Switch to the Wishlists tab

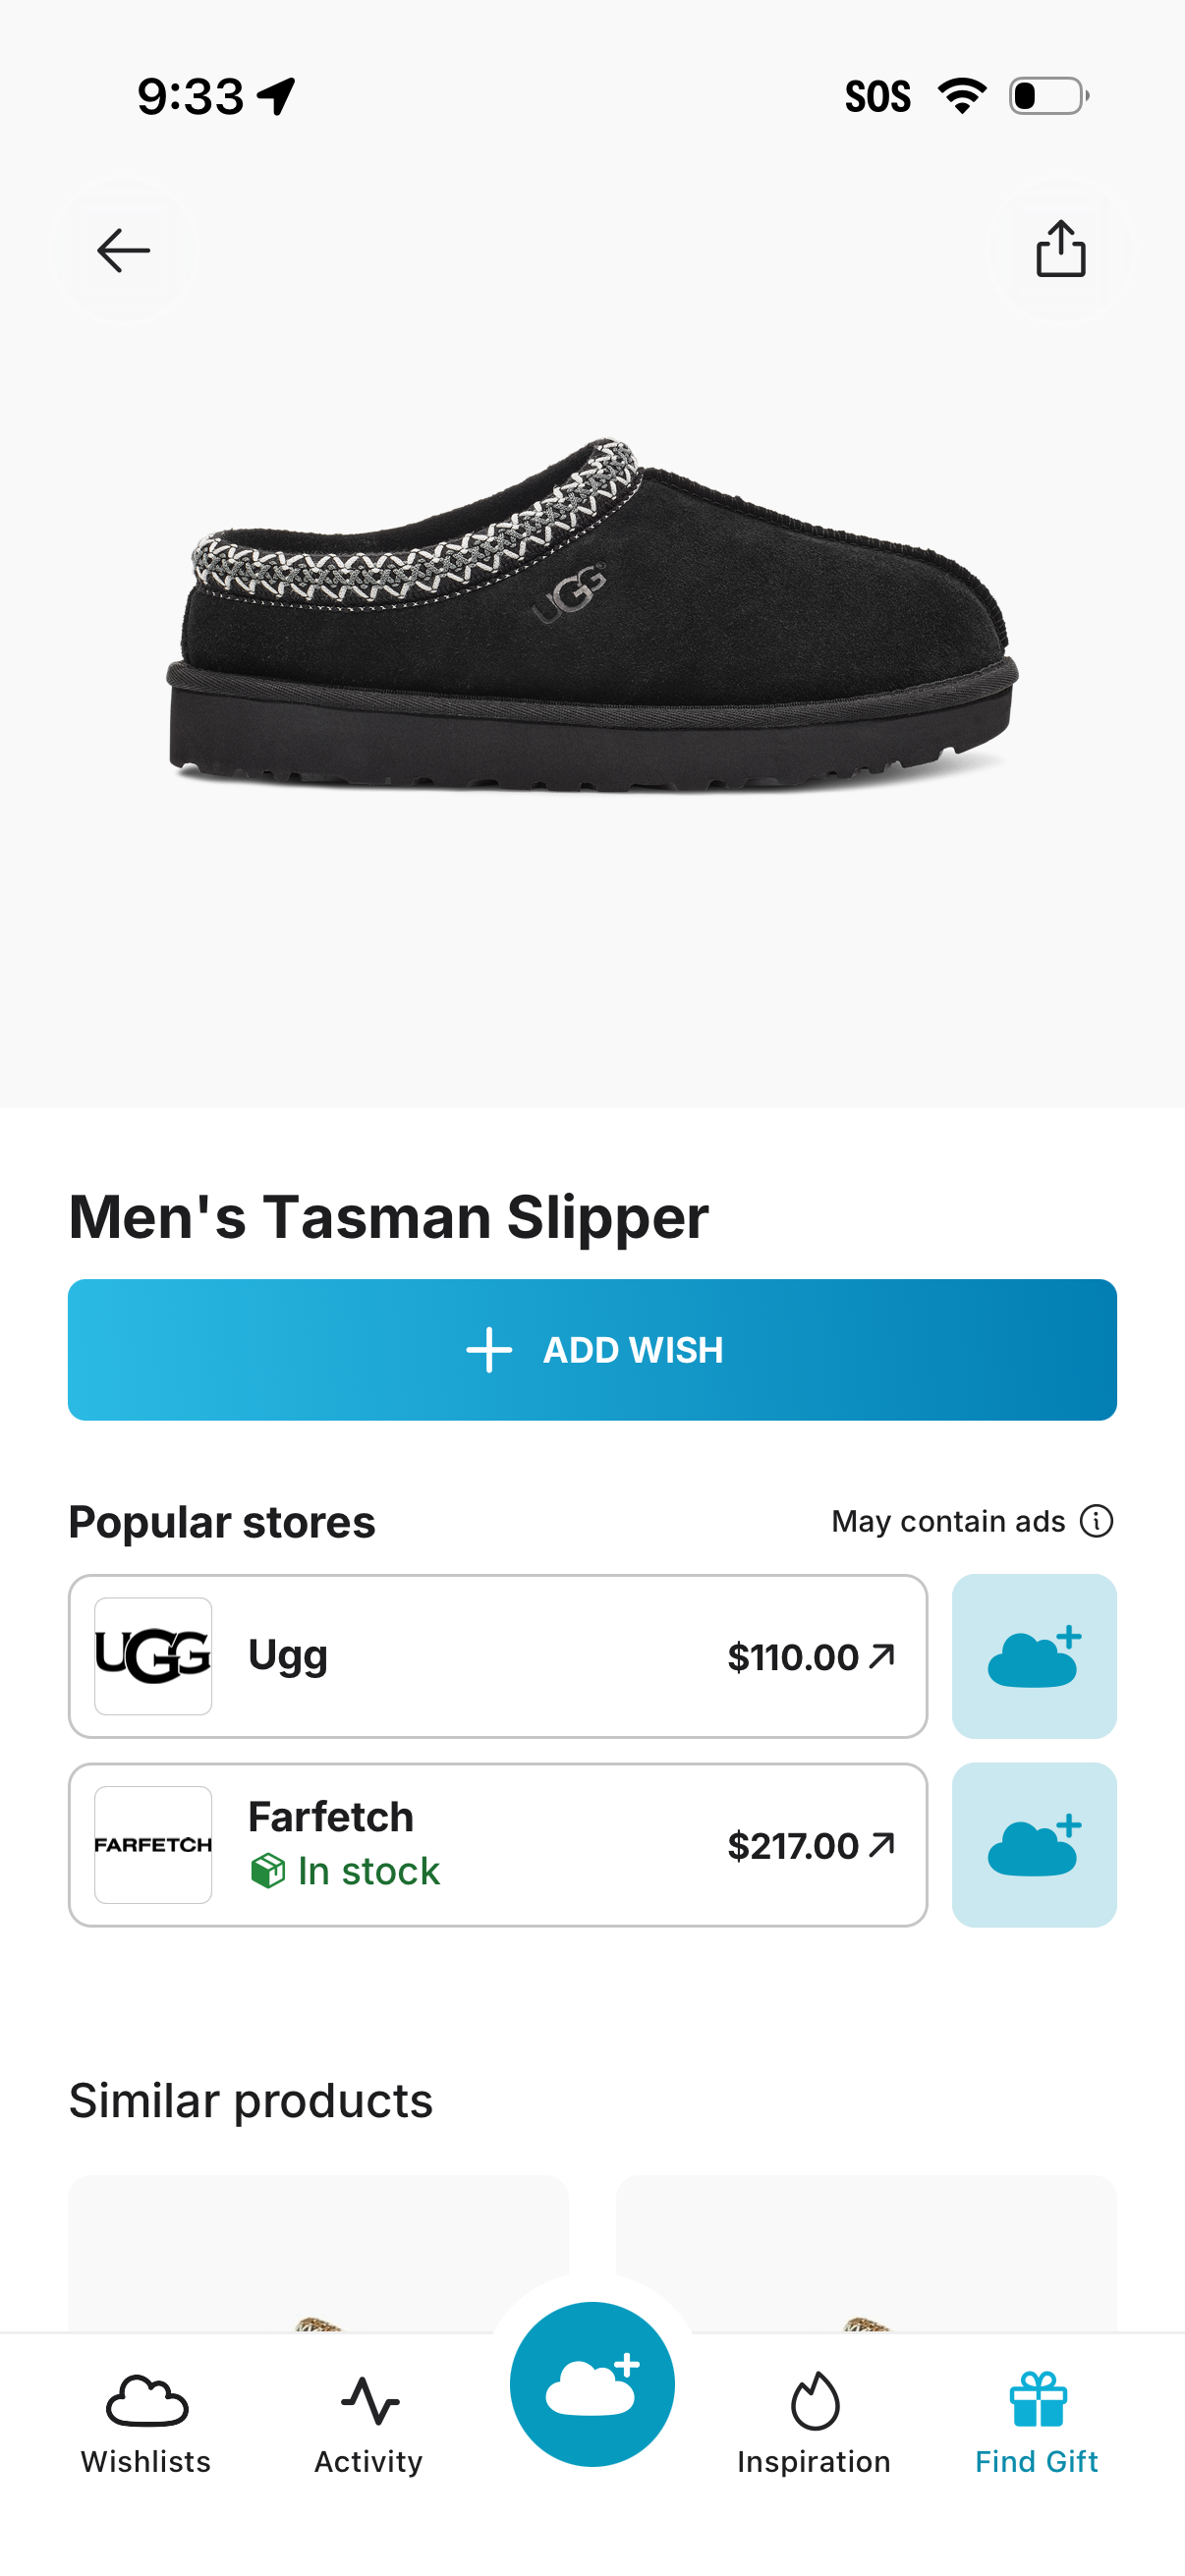click(x=146, y=2424)
